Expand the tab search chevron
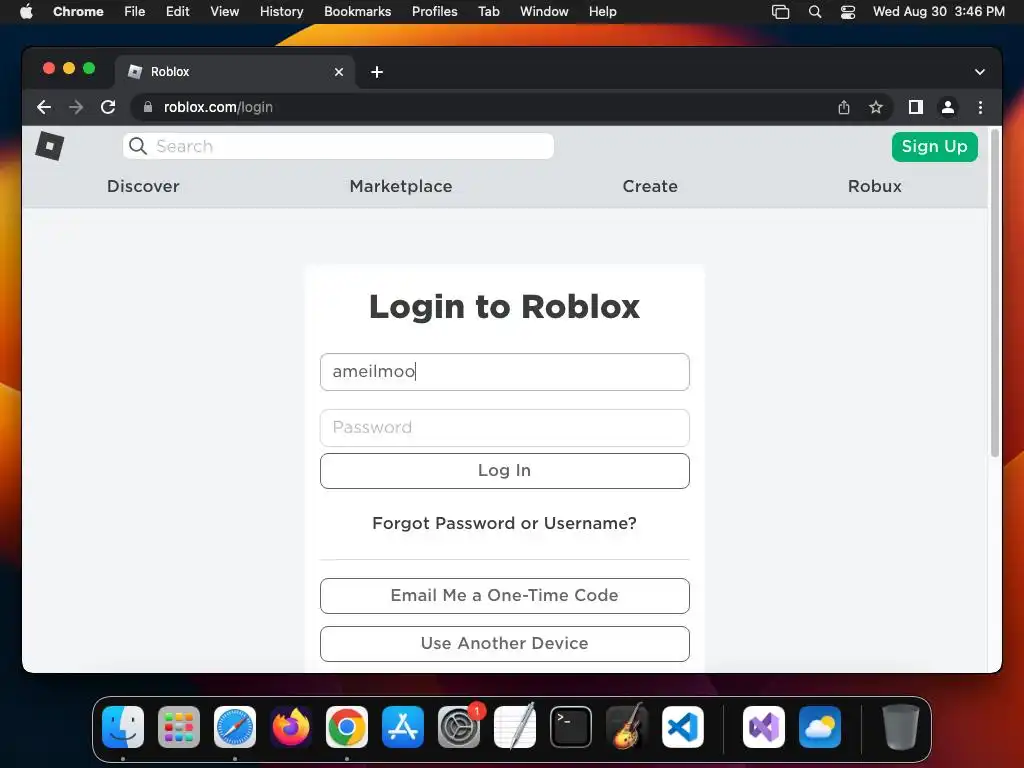The image size is (1024, 768). (x=980, y=72)
